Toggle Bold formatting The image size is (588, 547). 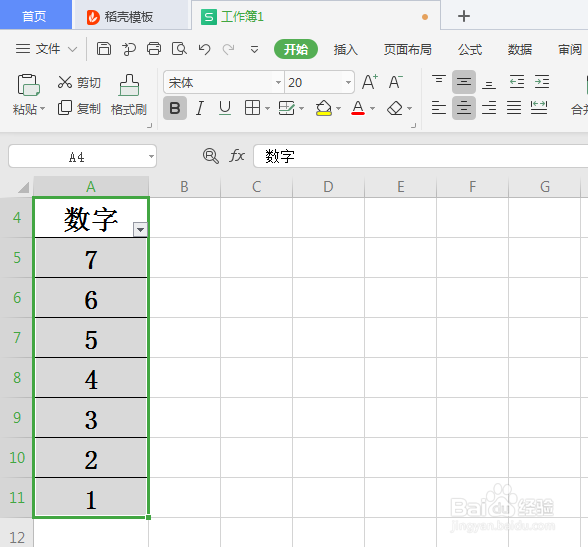point(175,108)
